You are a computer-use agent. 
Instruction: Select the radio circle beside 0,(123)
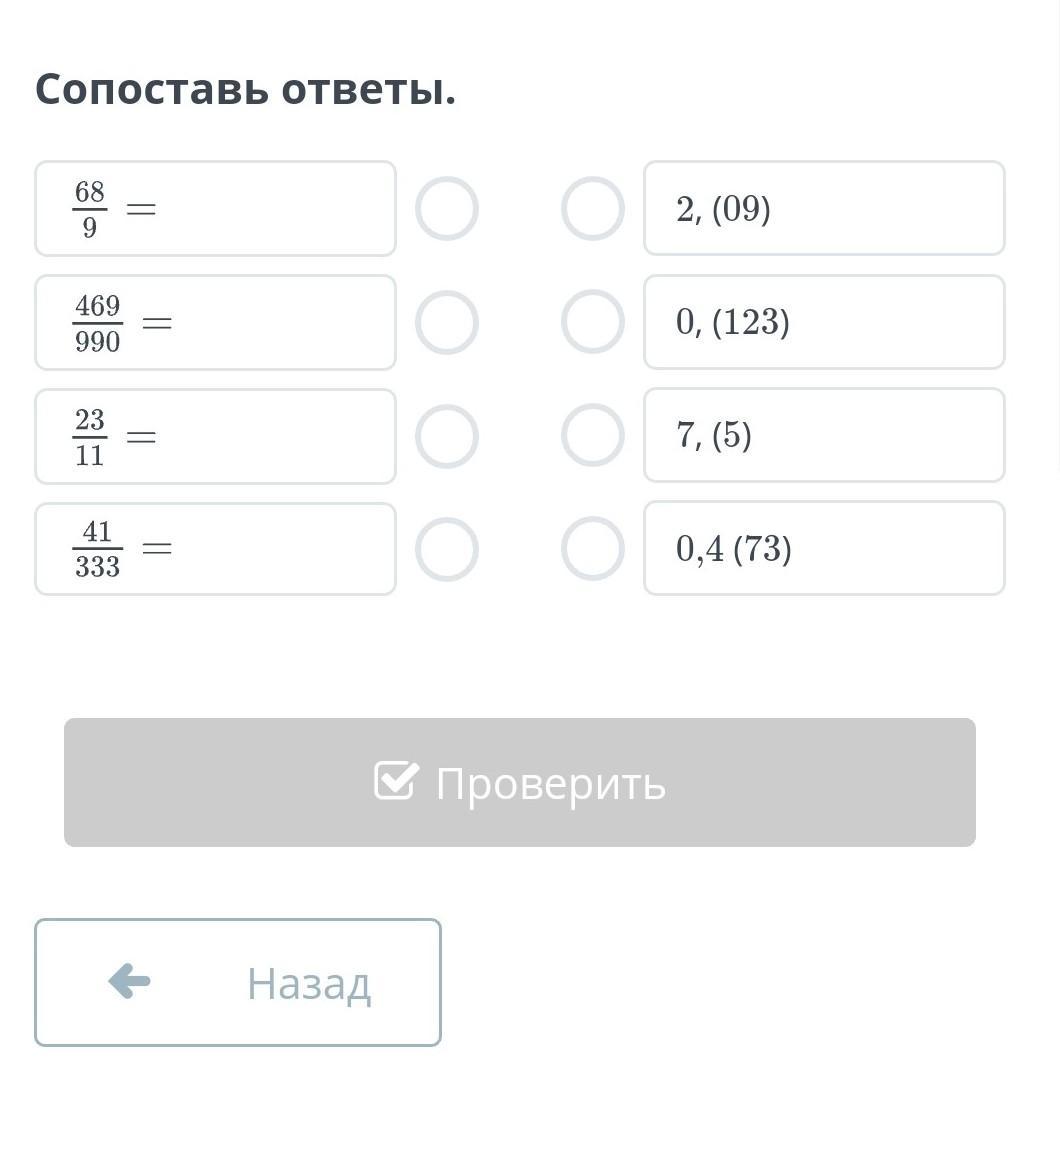pyautogui.click(x=592, y=322)
